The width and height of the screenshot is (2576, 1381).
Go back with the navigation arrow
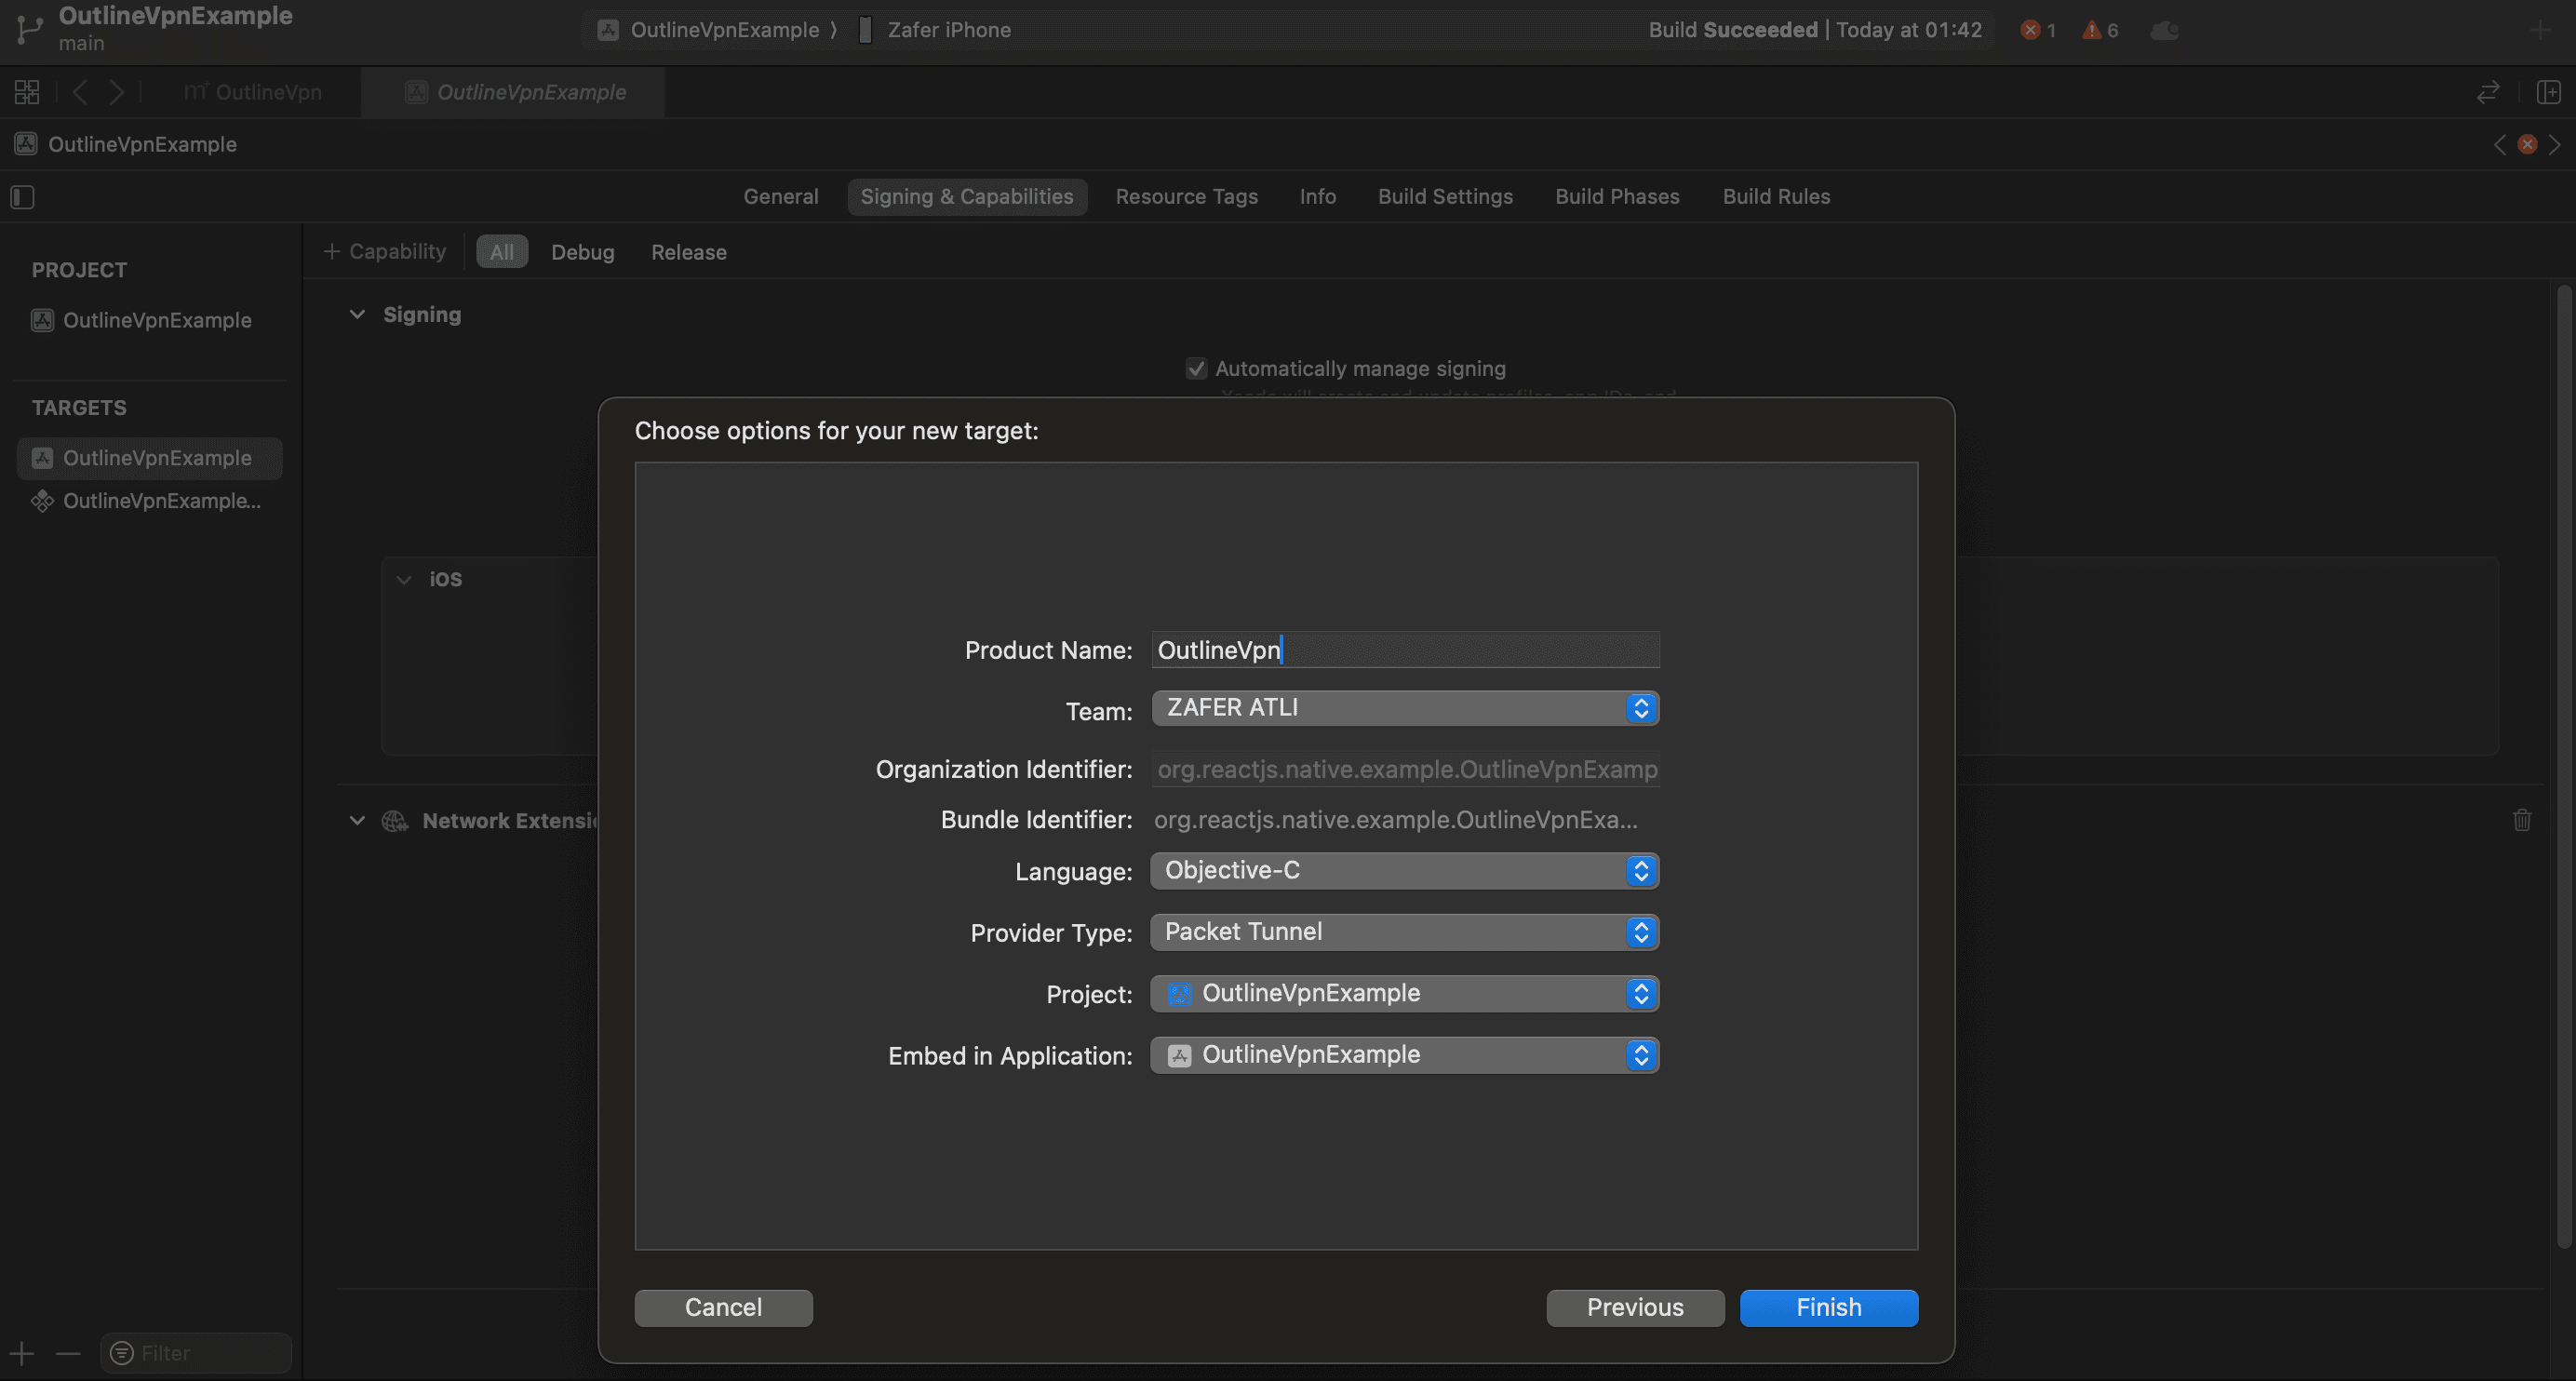pyautogui.click(x=81, y=92)
